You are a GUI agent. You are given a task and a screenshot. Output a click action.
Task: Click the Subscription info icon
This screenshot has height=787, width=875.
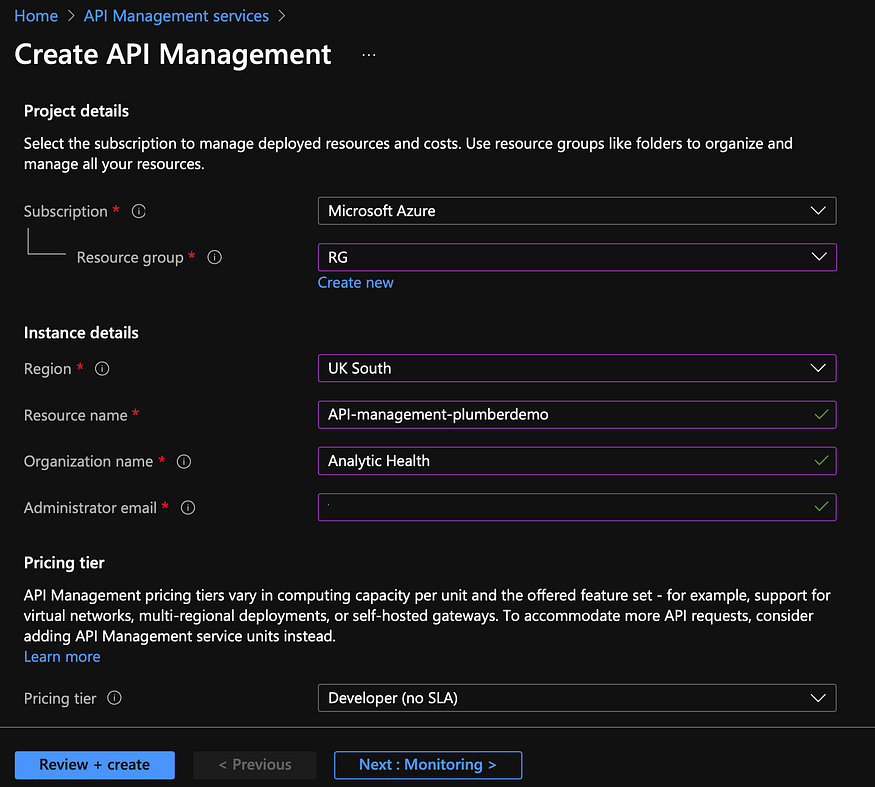[139, 212]
